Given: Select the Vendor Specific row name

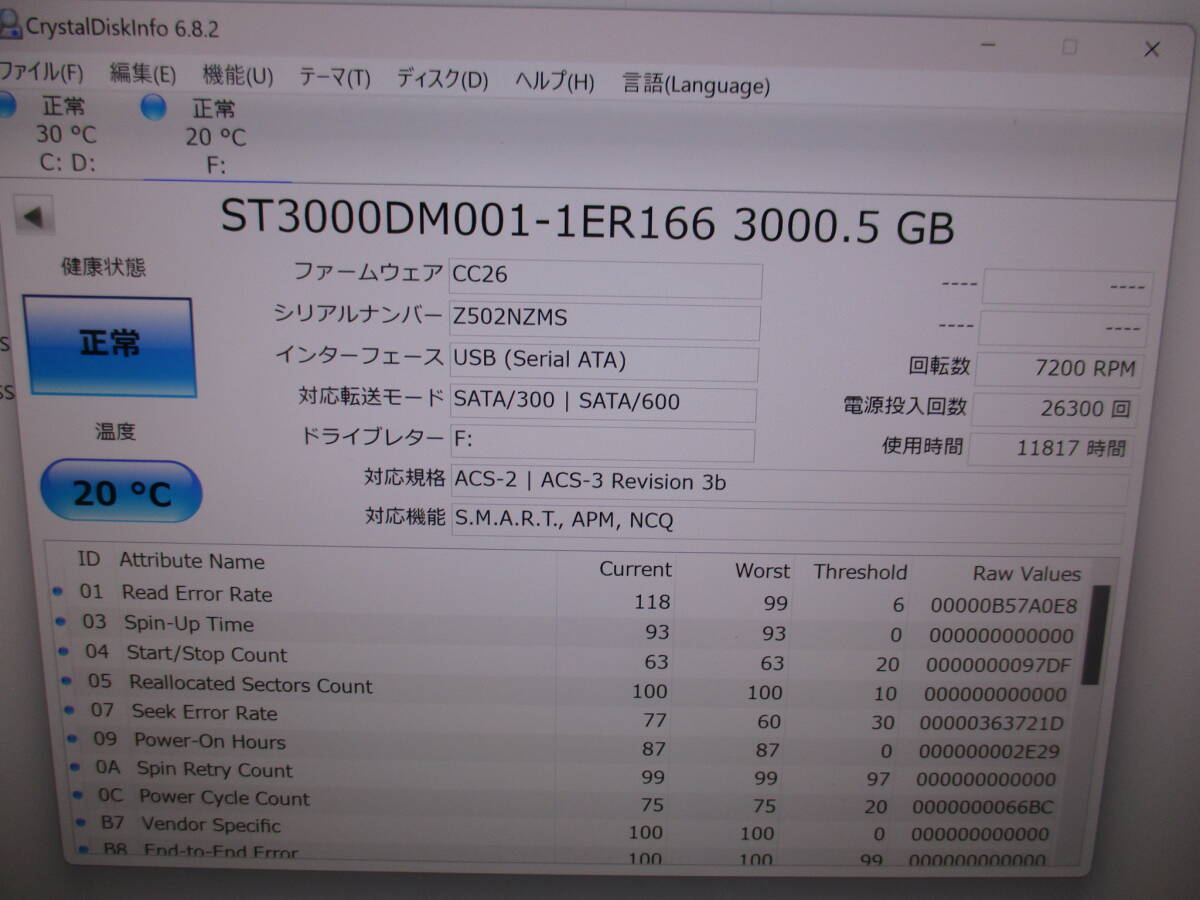Looking at the screenshot, I should tap(211, 825).
